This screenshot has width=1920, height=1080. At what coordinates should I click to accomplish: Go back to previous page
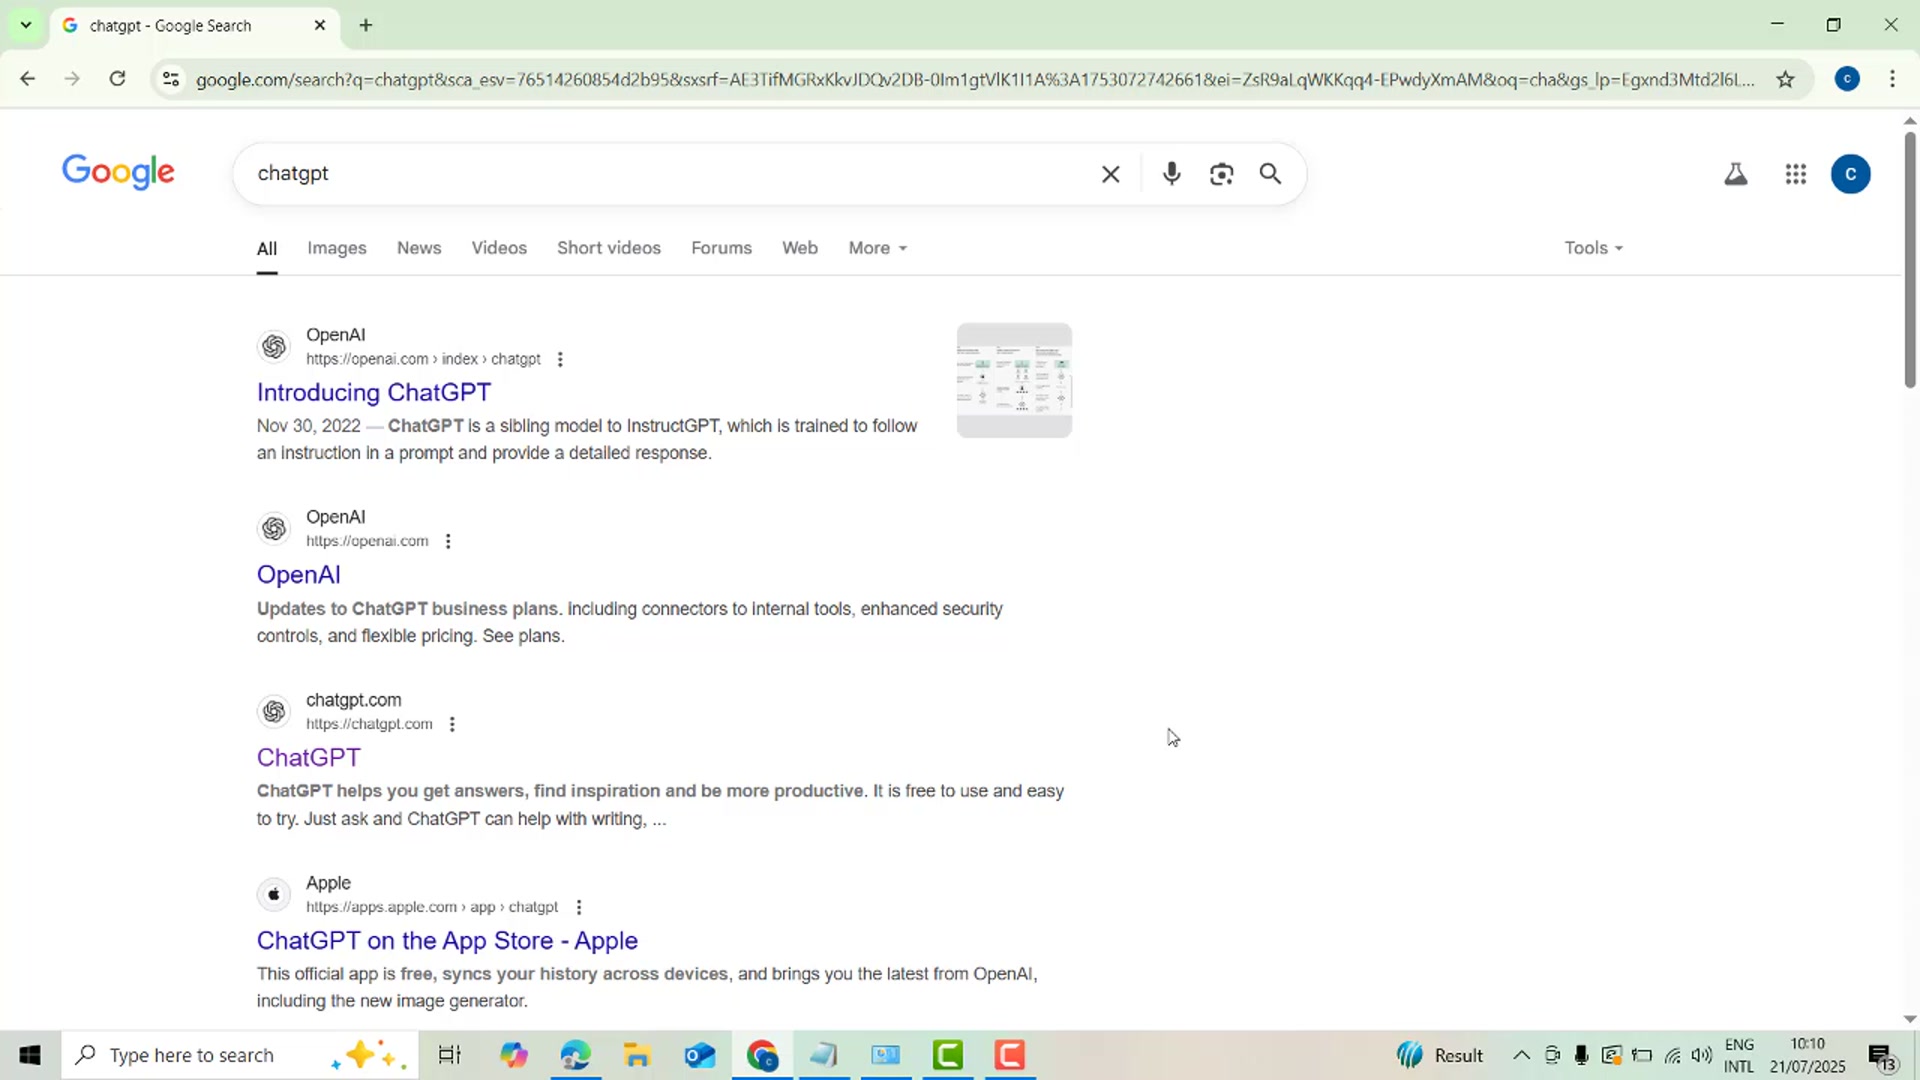tap(27, 79)
